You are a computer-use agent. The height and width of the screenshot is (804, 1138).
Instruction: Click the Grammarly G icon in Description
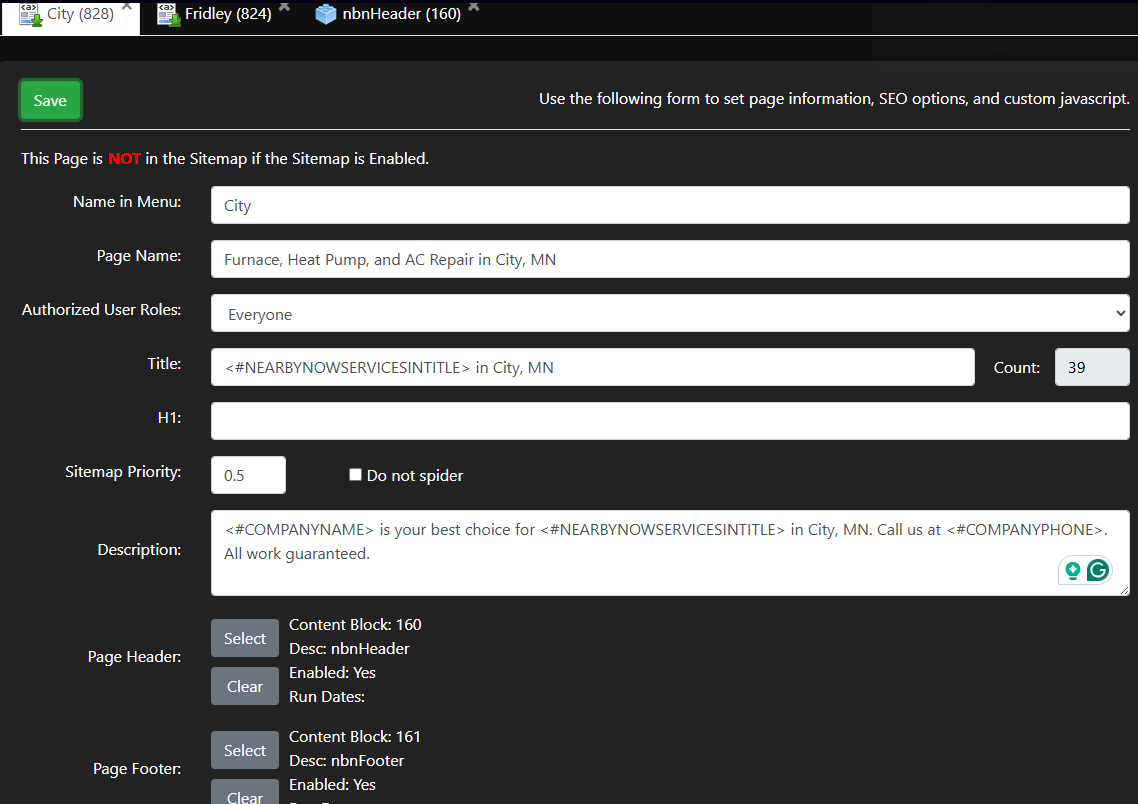pos(1098,570)
